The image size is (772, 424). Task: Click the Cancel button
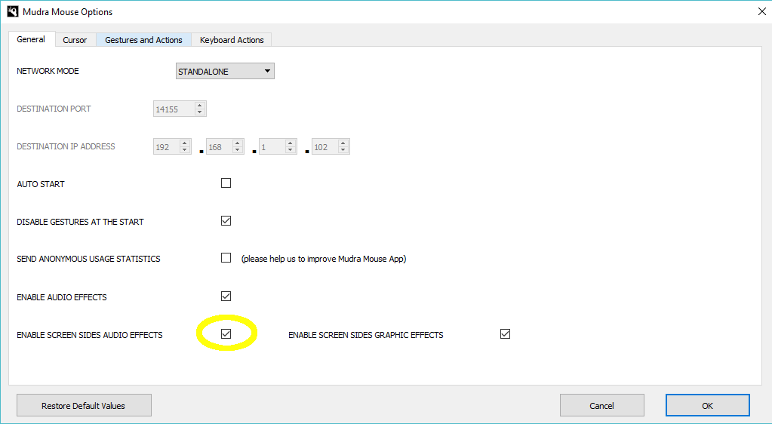602,406
